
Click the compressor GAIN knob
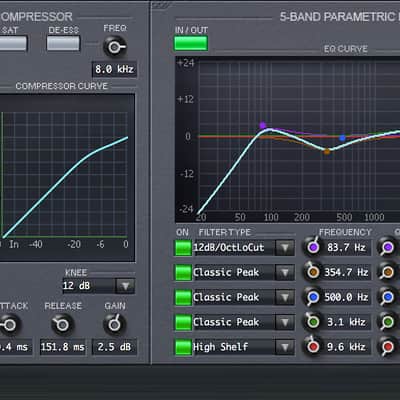(x=114, y=325)
